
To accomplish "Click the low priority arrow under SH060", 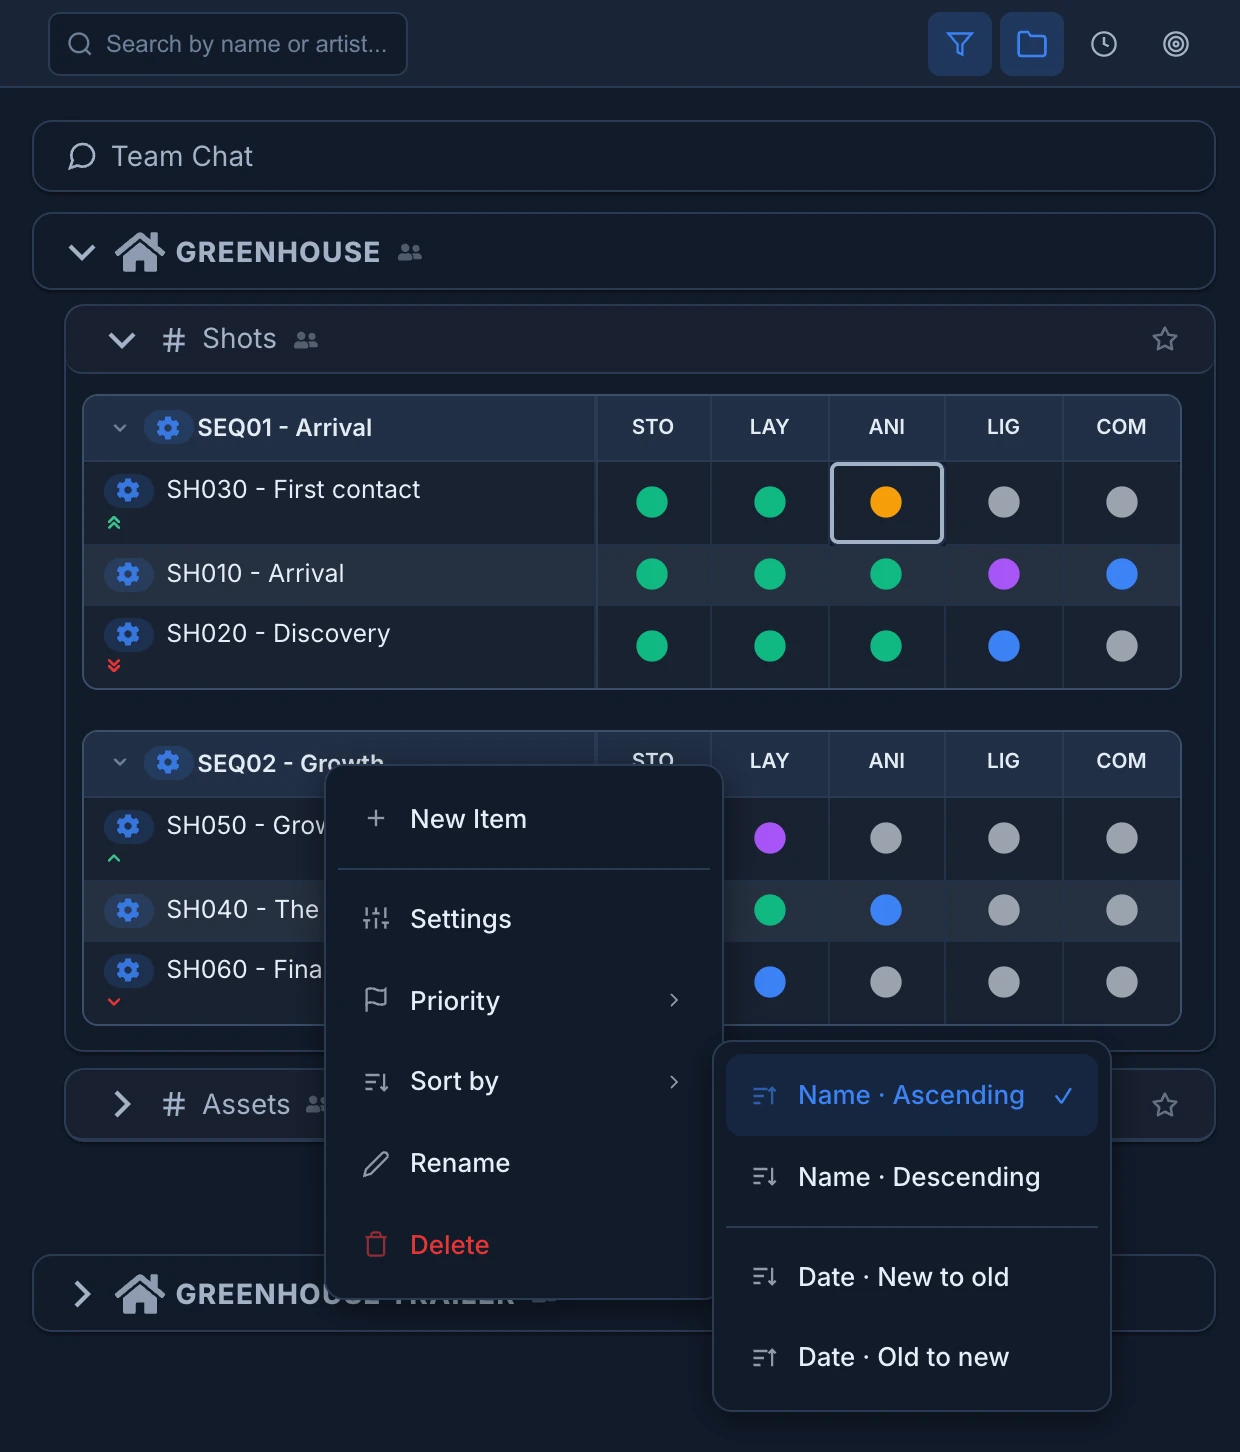I will [x=114, y=1001].
